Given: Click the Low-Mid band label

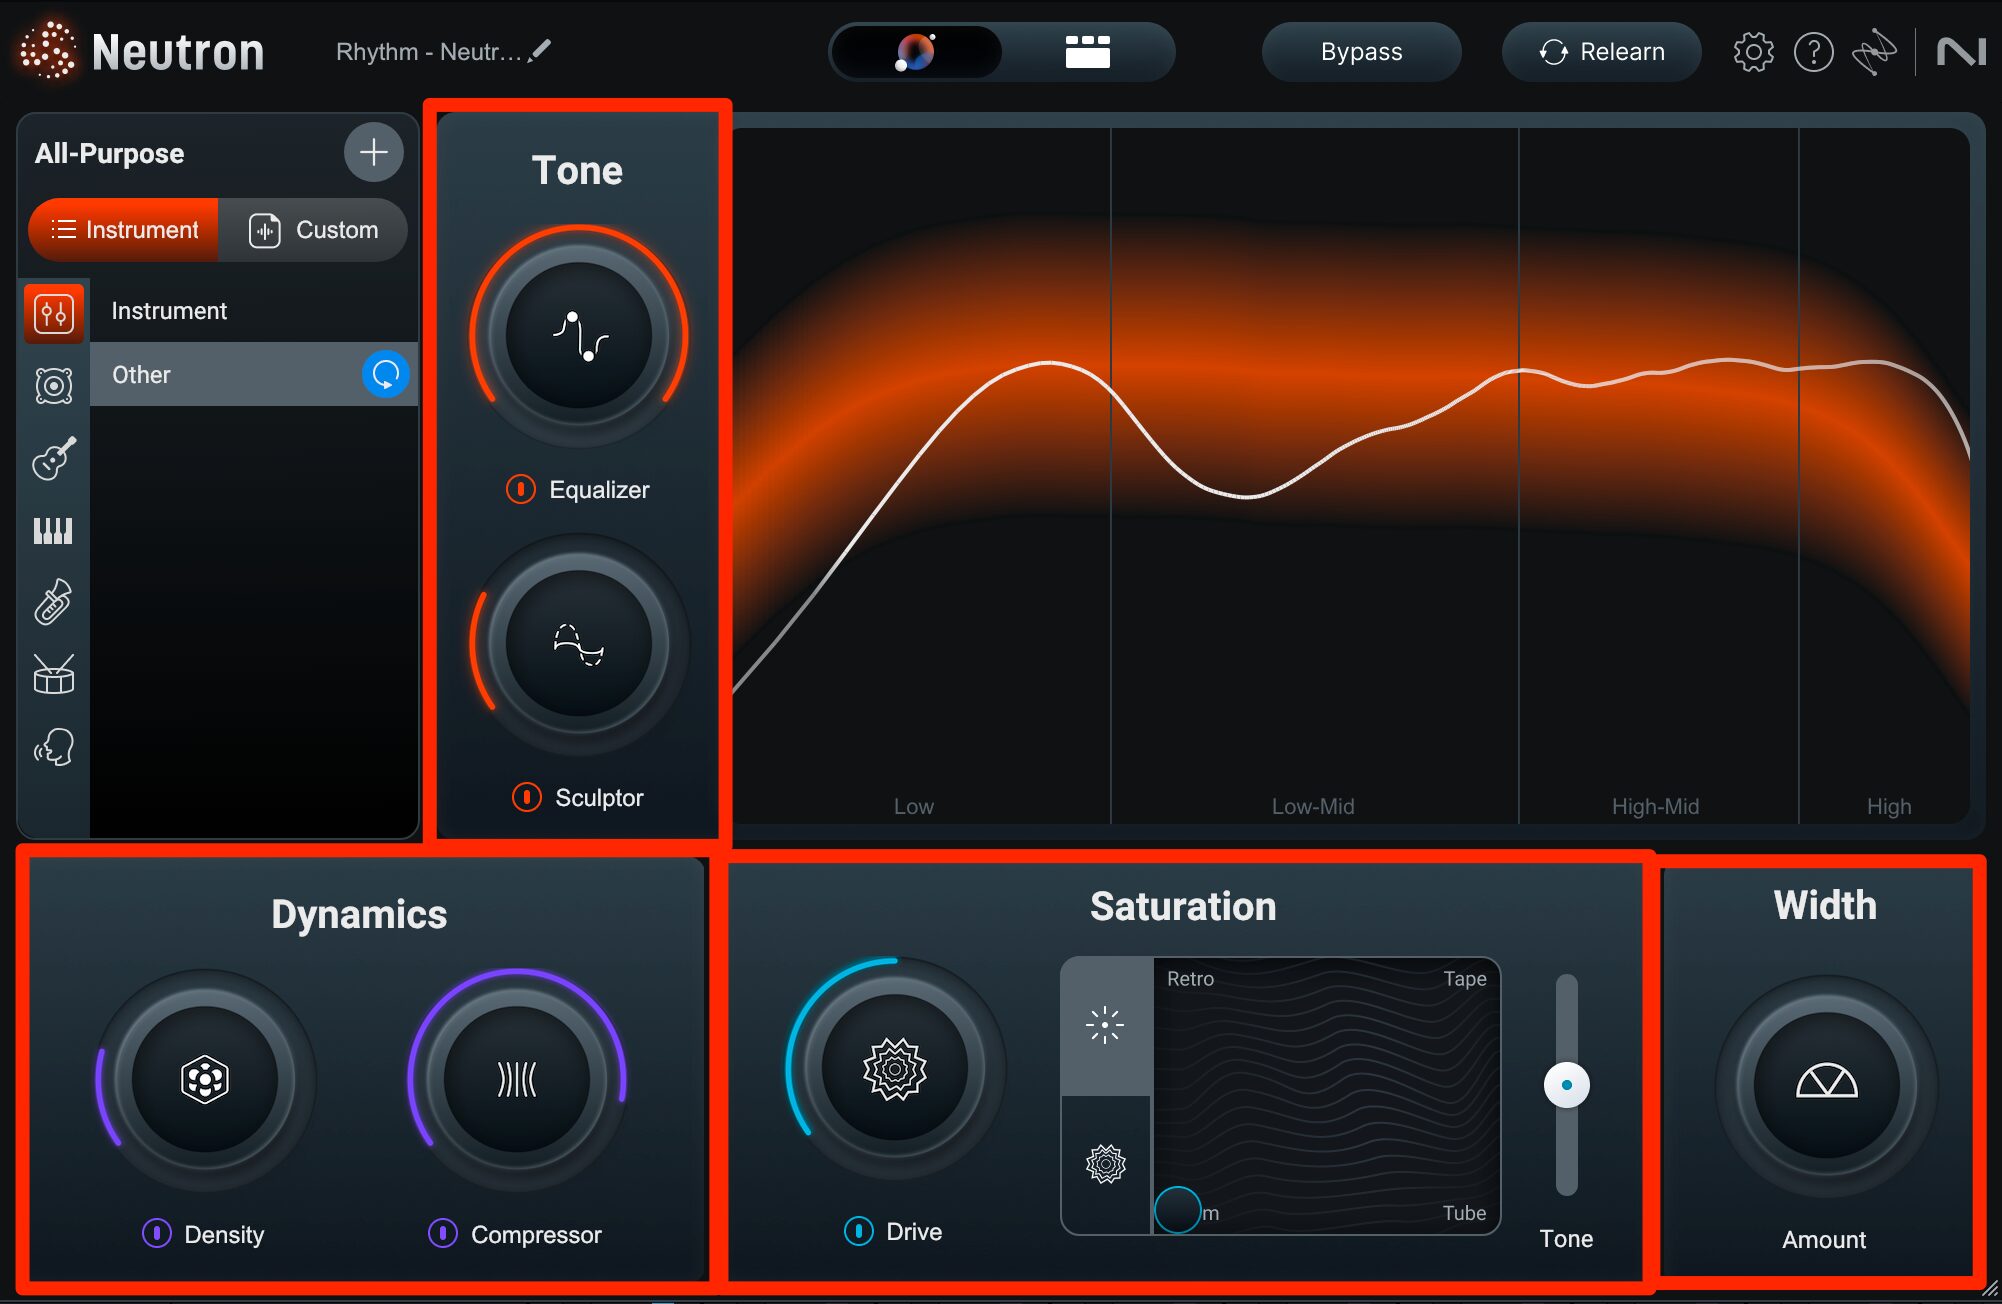Looking at the screenshot, I should tap(1312, 806).
